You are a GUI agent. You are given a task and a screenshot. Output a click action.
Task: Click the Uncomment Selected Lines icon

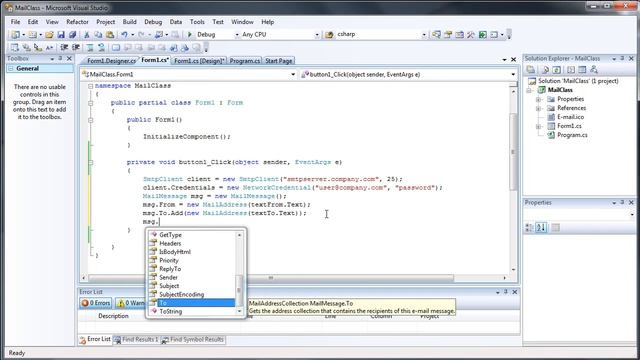pyautogui.click(x=101, y=48)
